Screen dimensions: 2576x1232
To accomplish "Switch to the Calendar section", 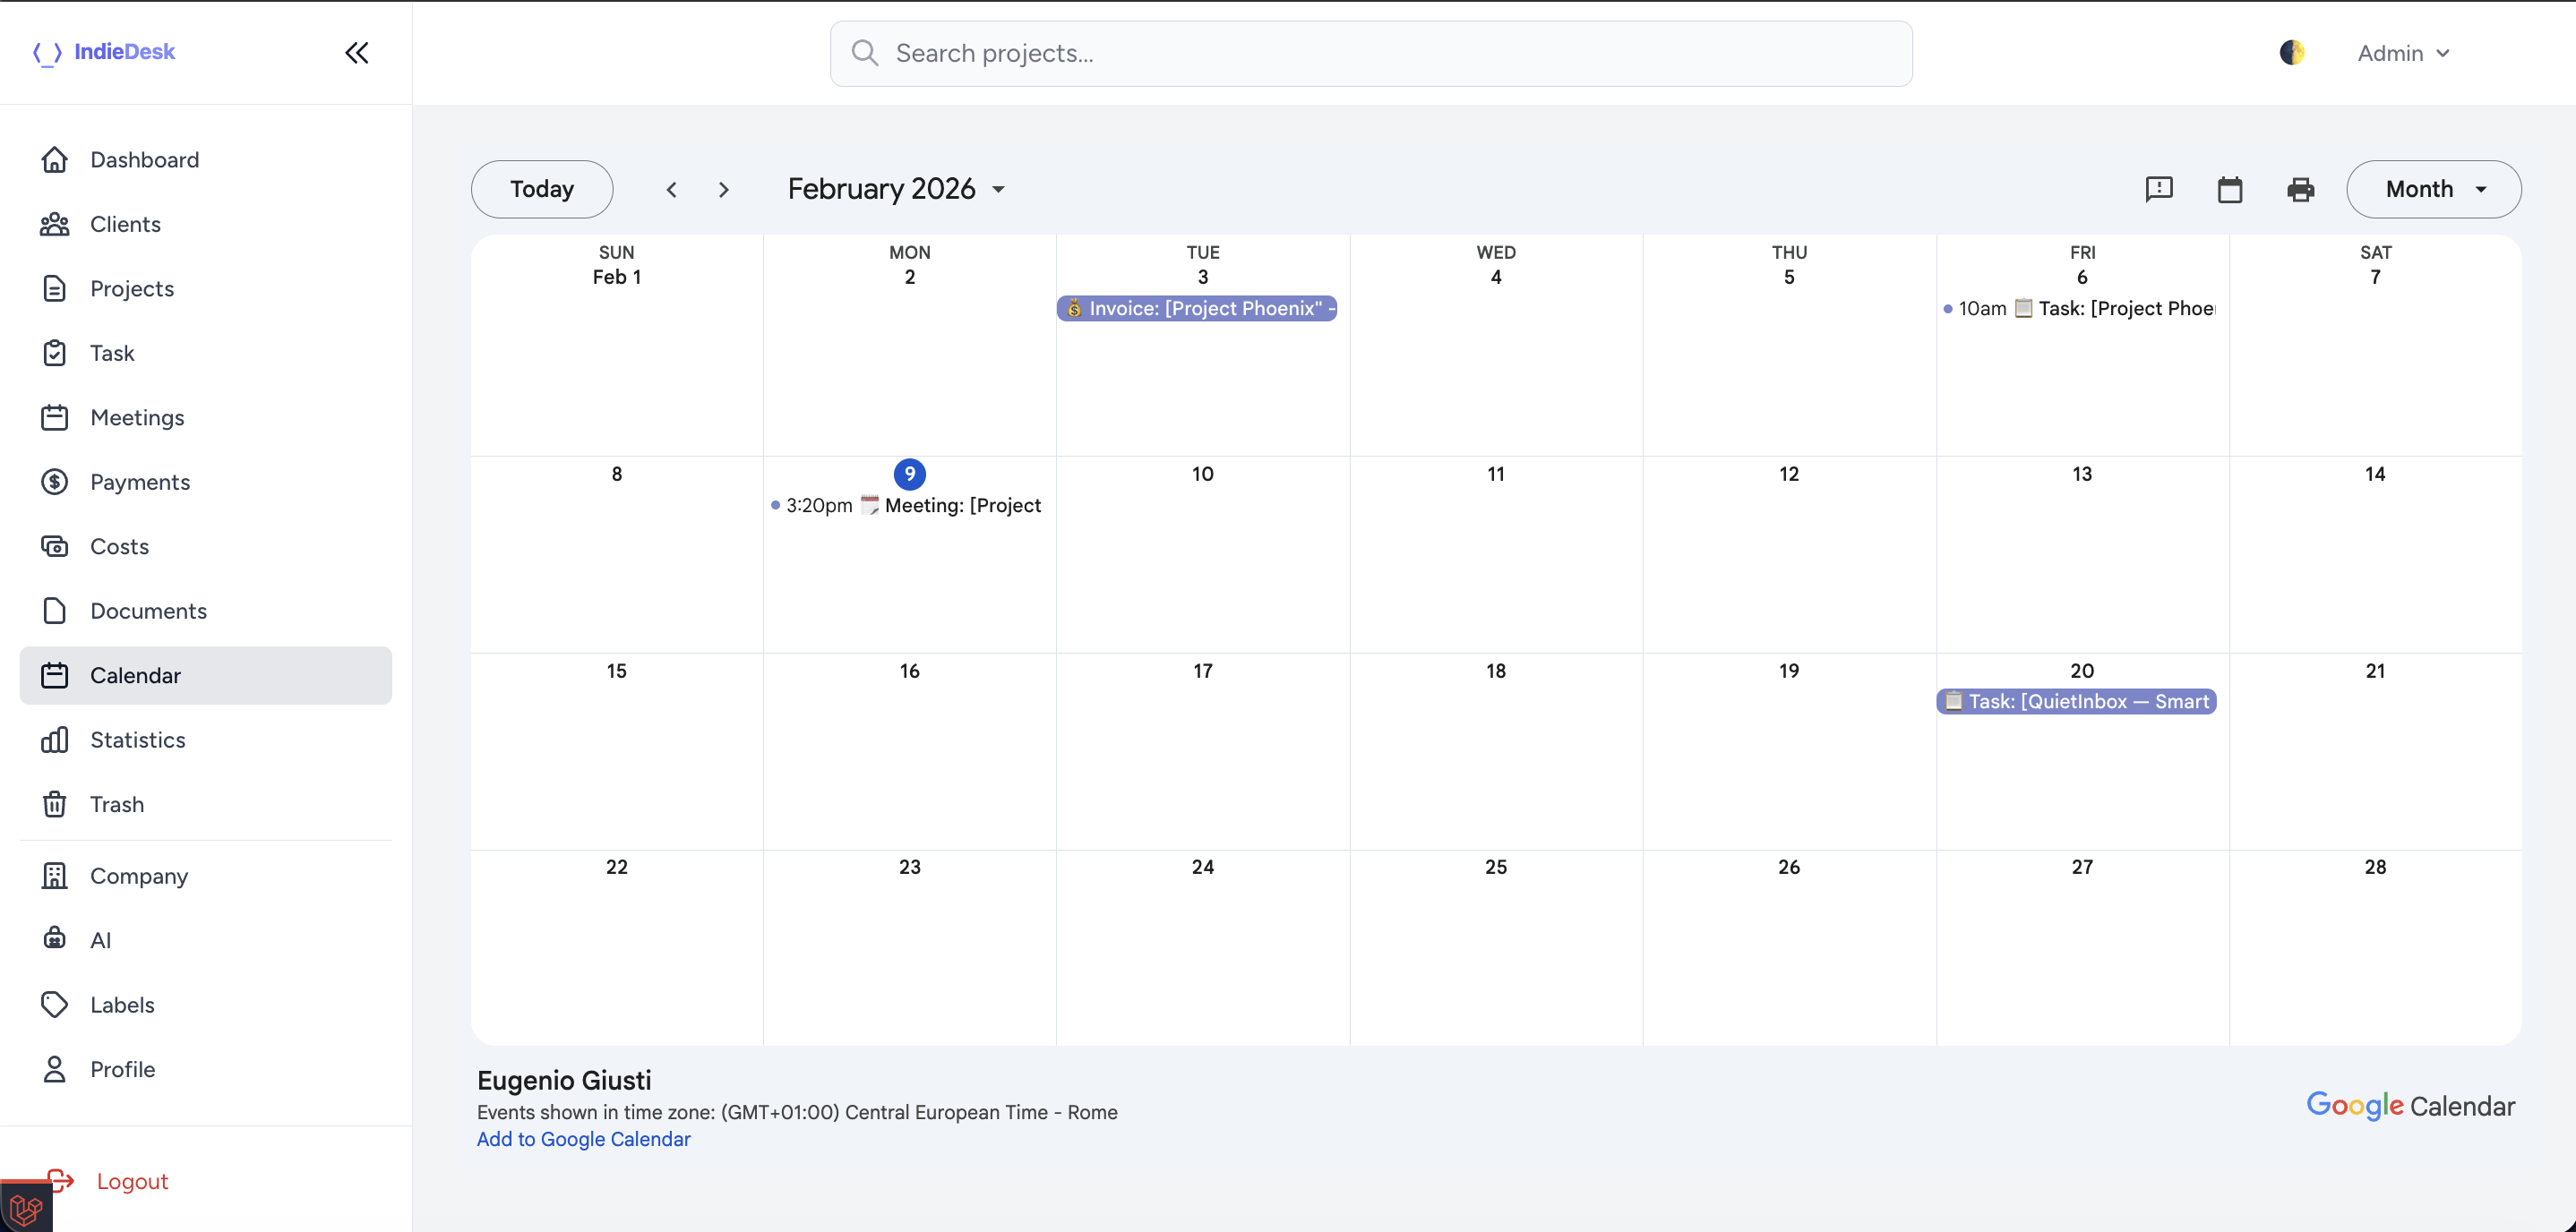I will 135,675.
